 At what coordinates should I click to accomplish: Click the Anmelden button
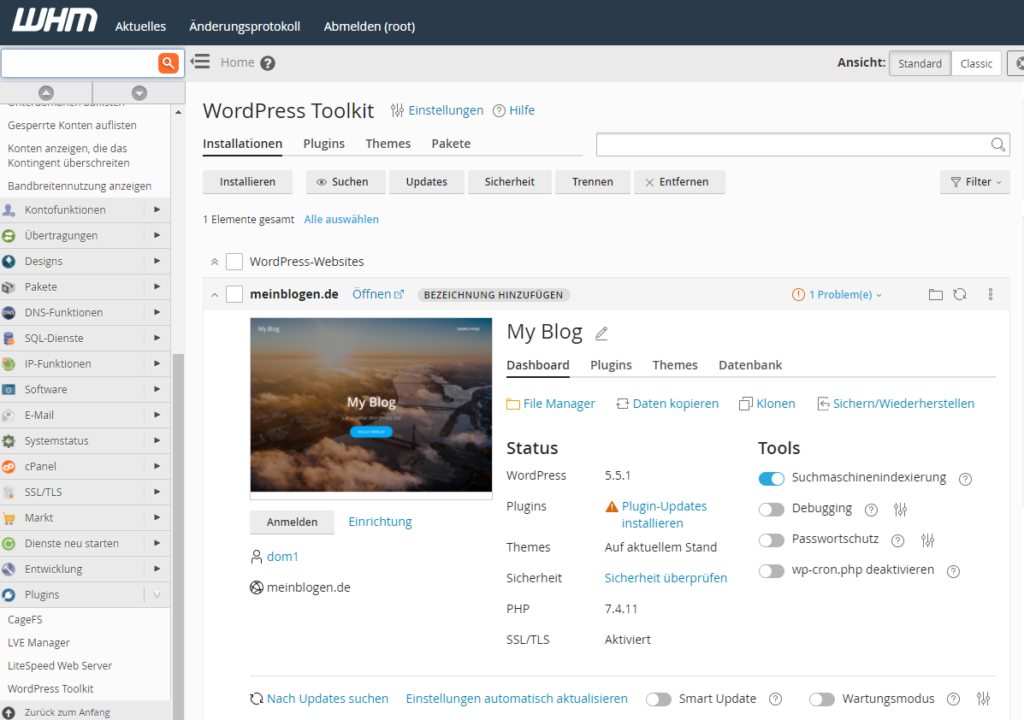pos(292,522)
